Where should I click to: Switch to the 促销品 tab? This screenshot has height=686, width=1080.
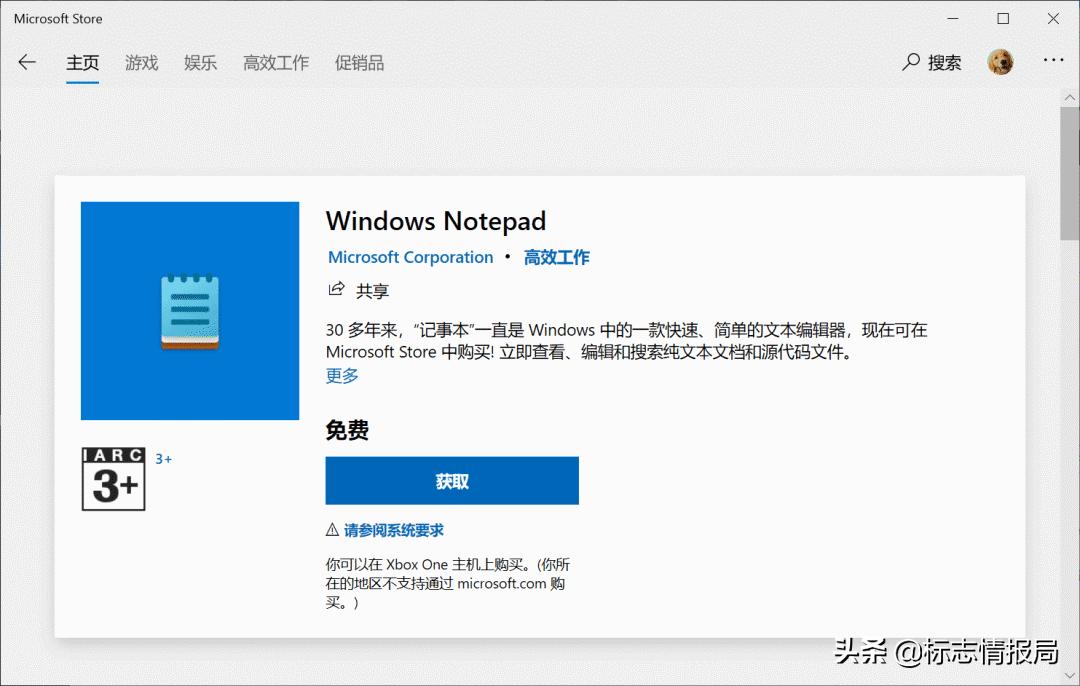(x=360, y=63)
